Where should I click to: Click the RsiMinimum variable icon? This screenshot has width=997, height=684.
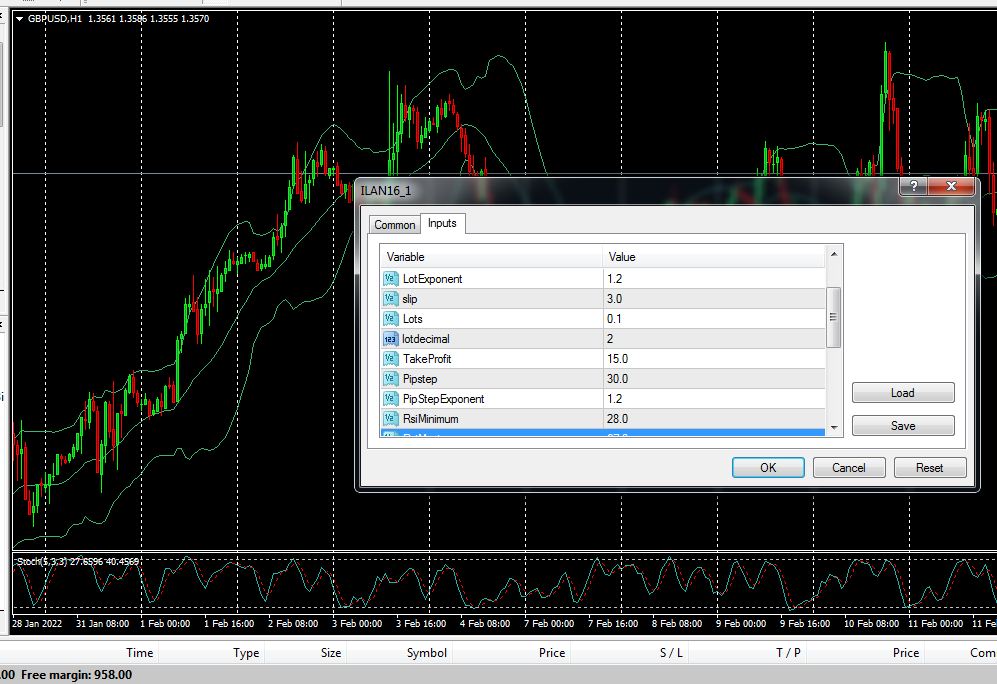(x=390, y=419)
